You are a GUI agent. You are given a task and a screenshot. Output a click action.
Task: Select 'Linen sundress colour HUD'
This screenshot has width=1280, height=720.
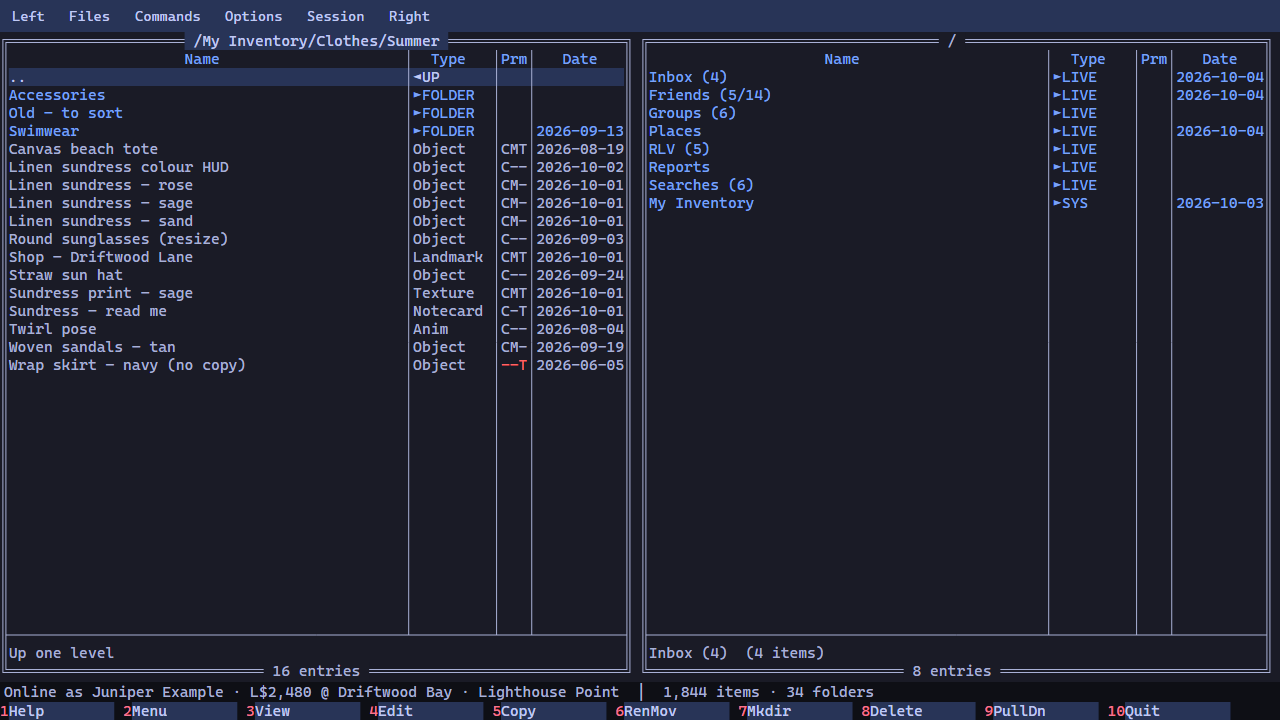pyautogui.click(x=316, y=167)
